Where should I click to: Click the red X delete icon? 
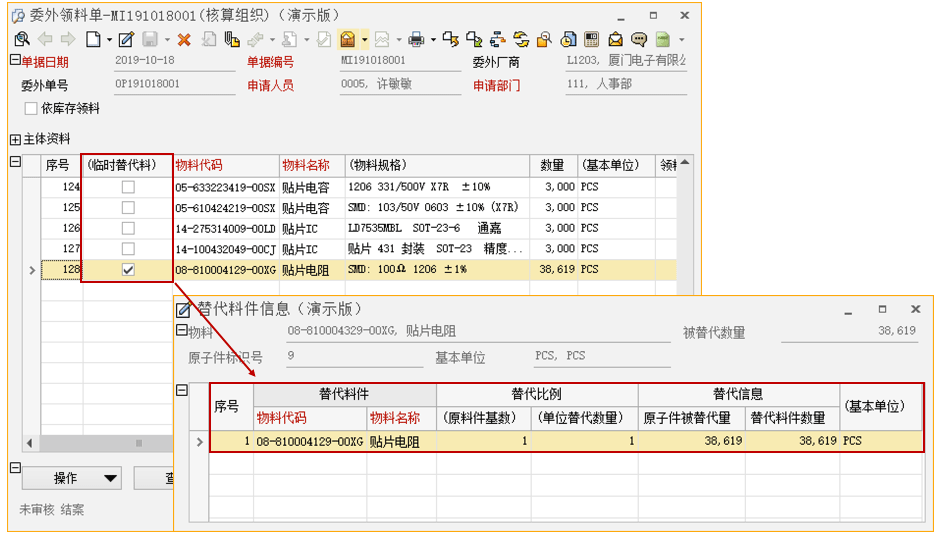[x=184, y=40]
